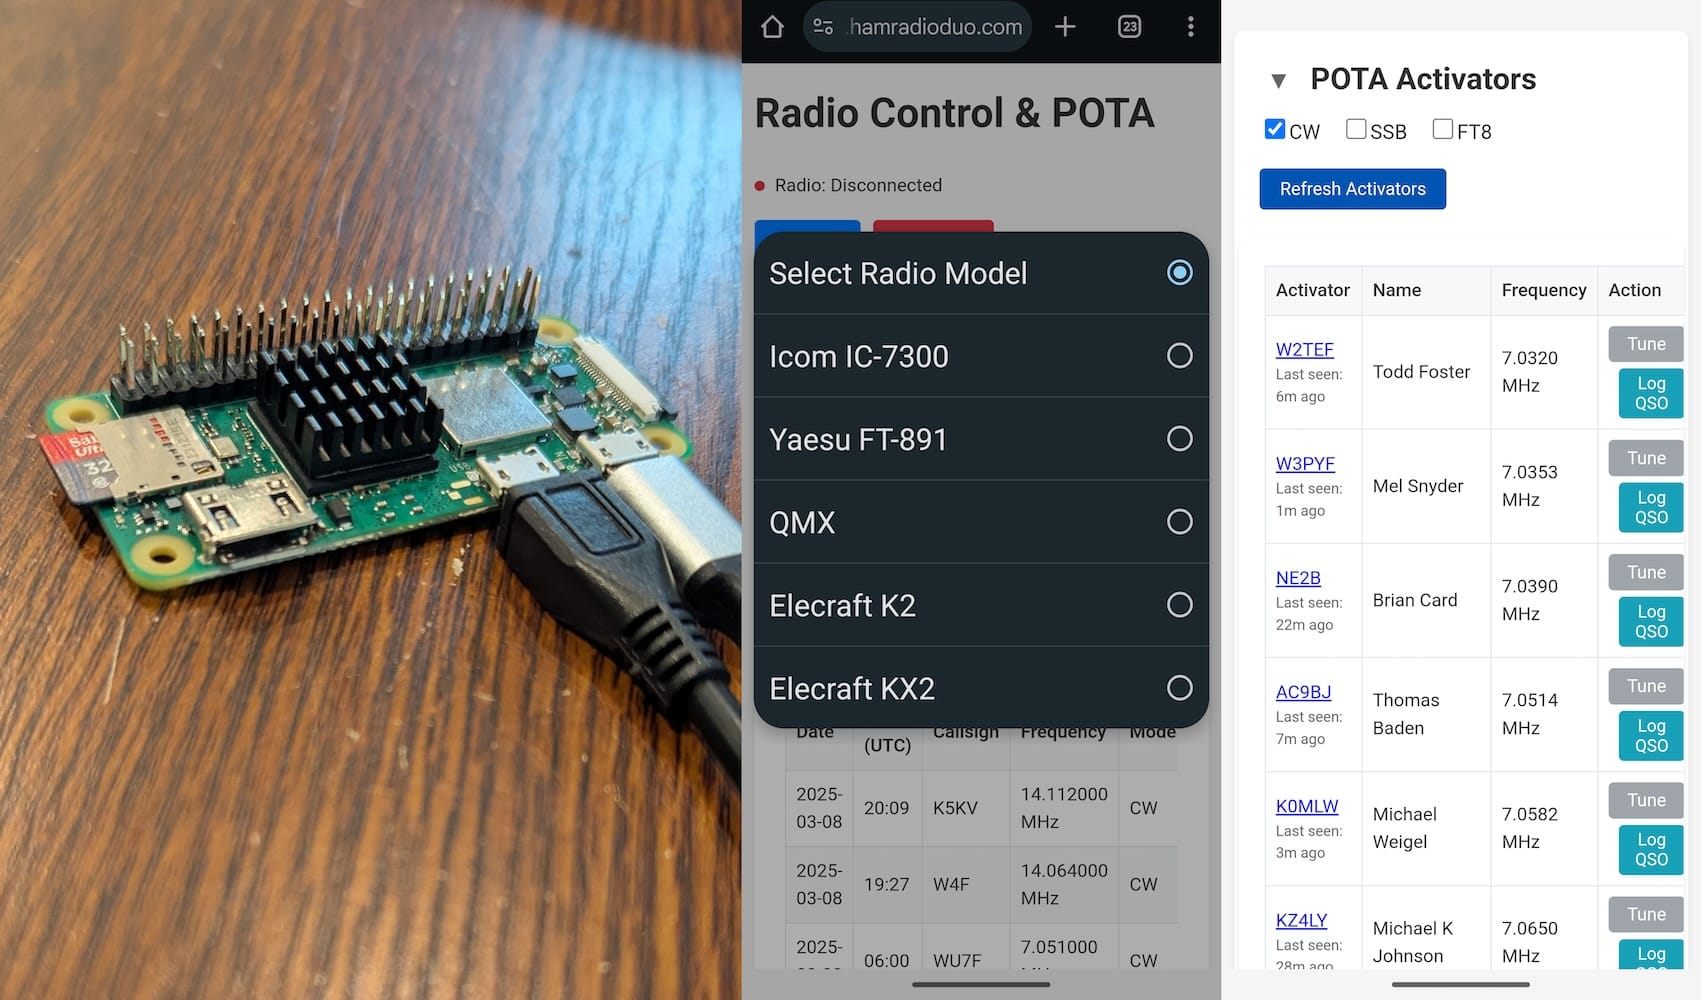Click the hamradioduo.com address bar
Viewport: 1701px width, 1000px height.
click(x=935, y=27)
